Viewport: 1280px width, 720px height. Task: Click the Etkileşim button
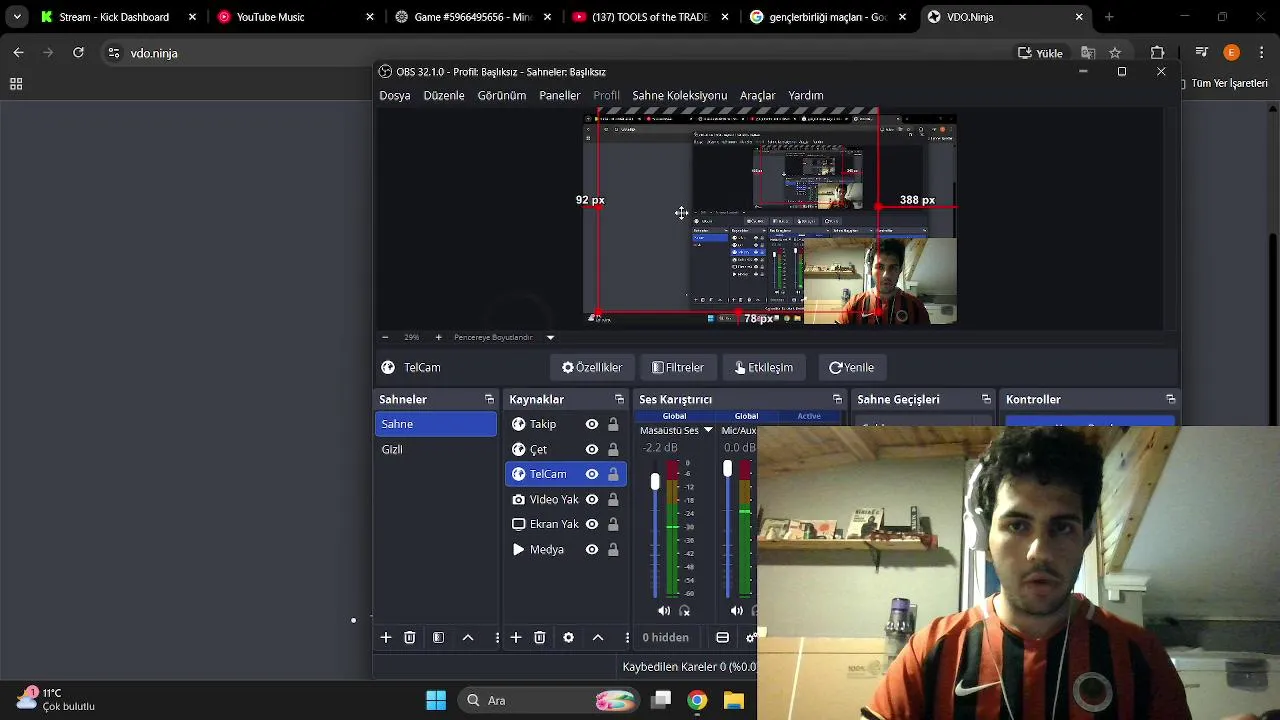coord(764,367)
